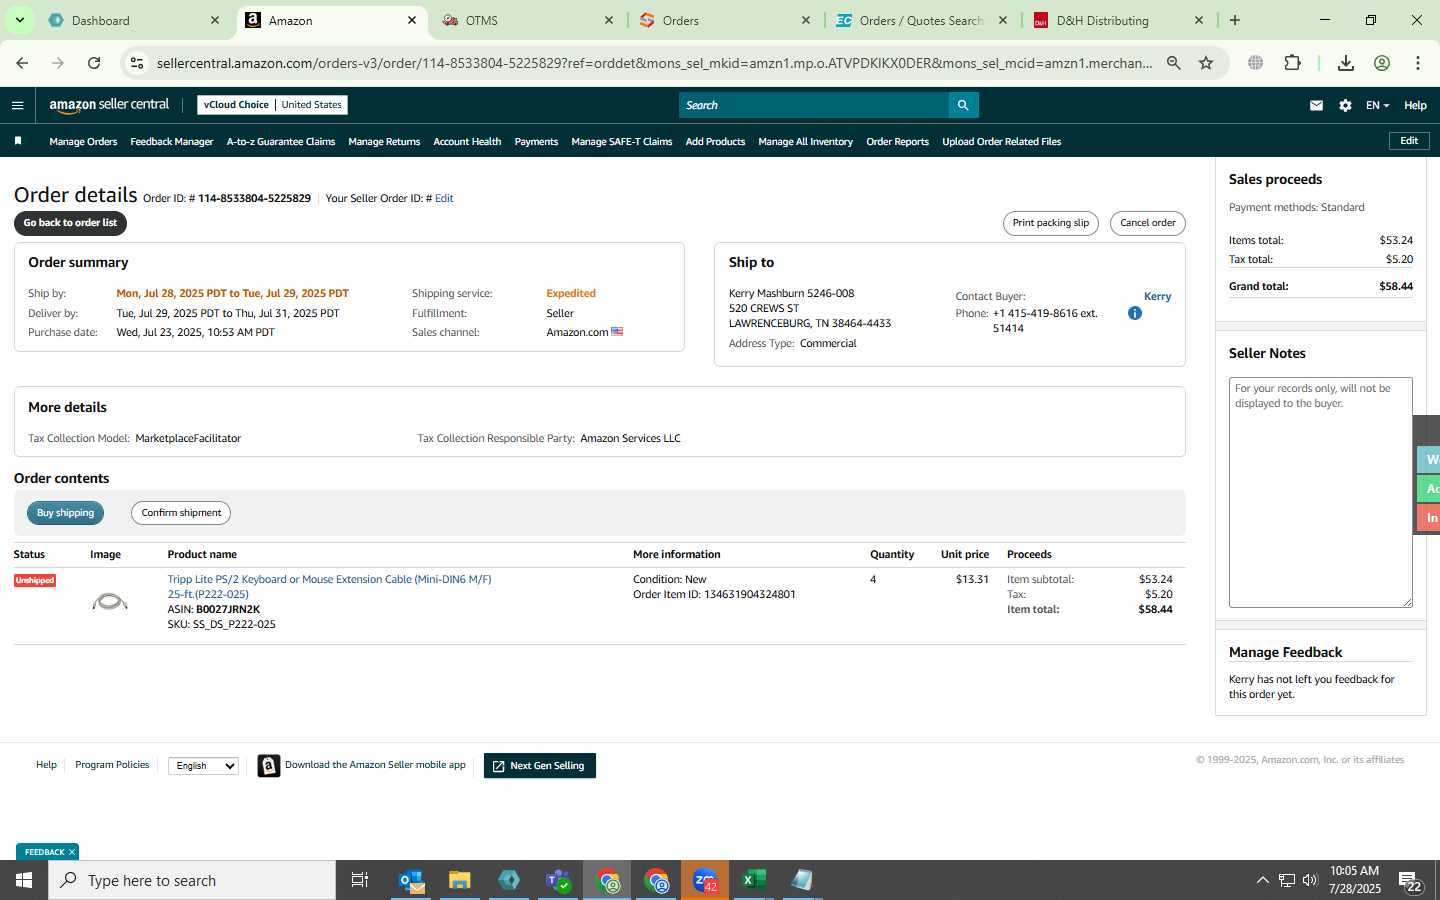Open the Seller Central hamburger menu

click(17, 105)
